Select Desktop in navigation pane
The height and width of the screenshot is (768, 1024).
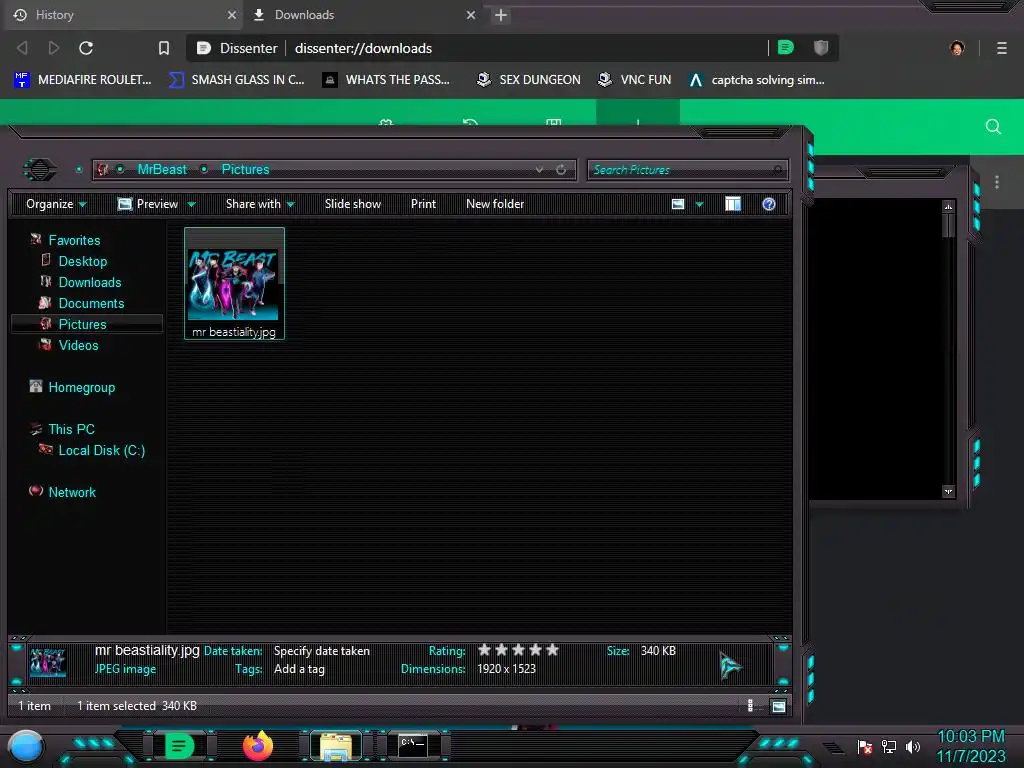[x=83, y=261]
